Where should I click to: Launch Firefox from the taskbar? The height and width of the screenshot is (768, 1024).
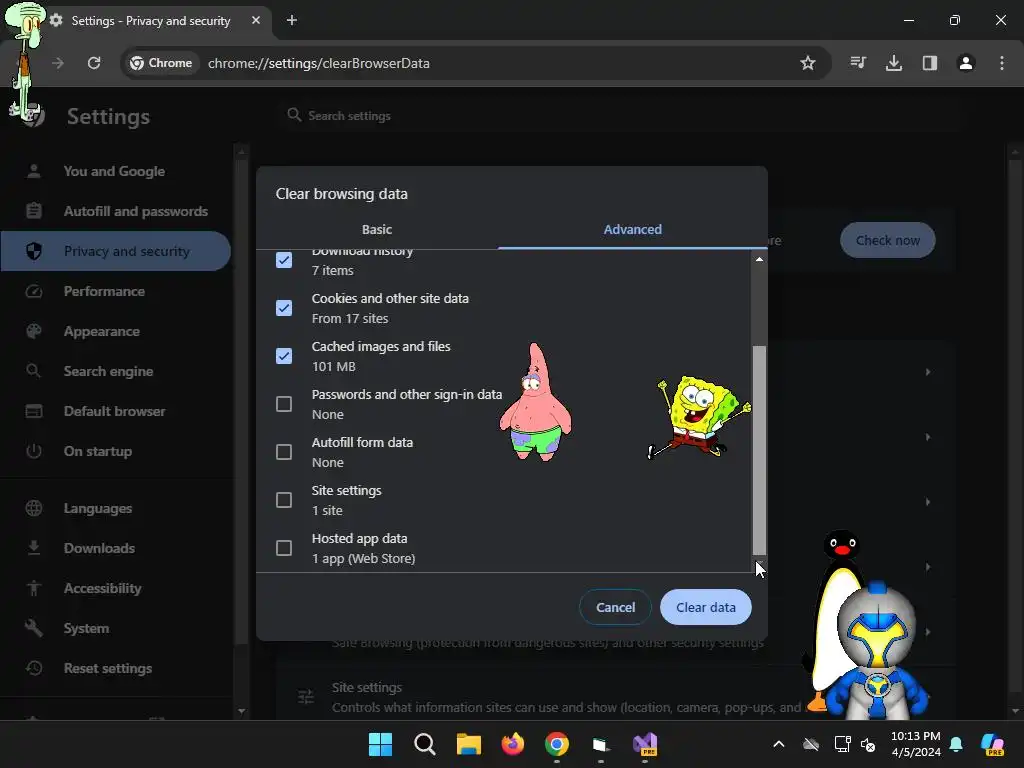(513, 744)
